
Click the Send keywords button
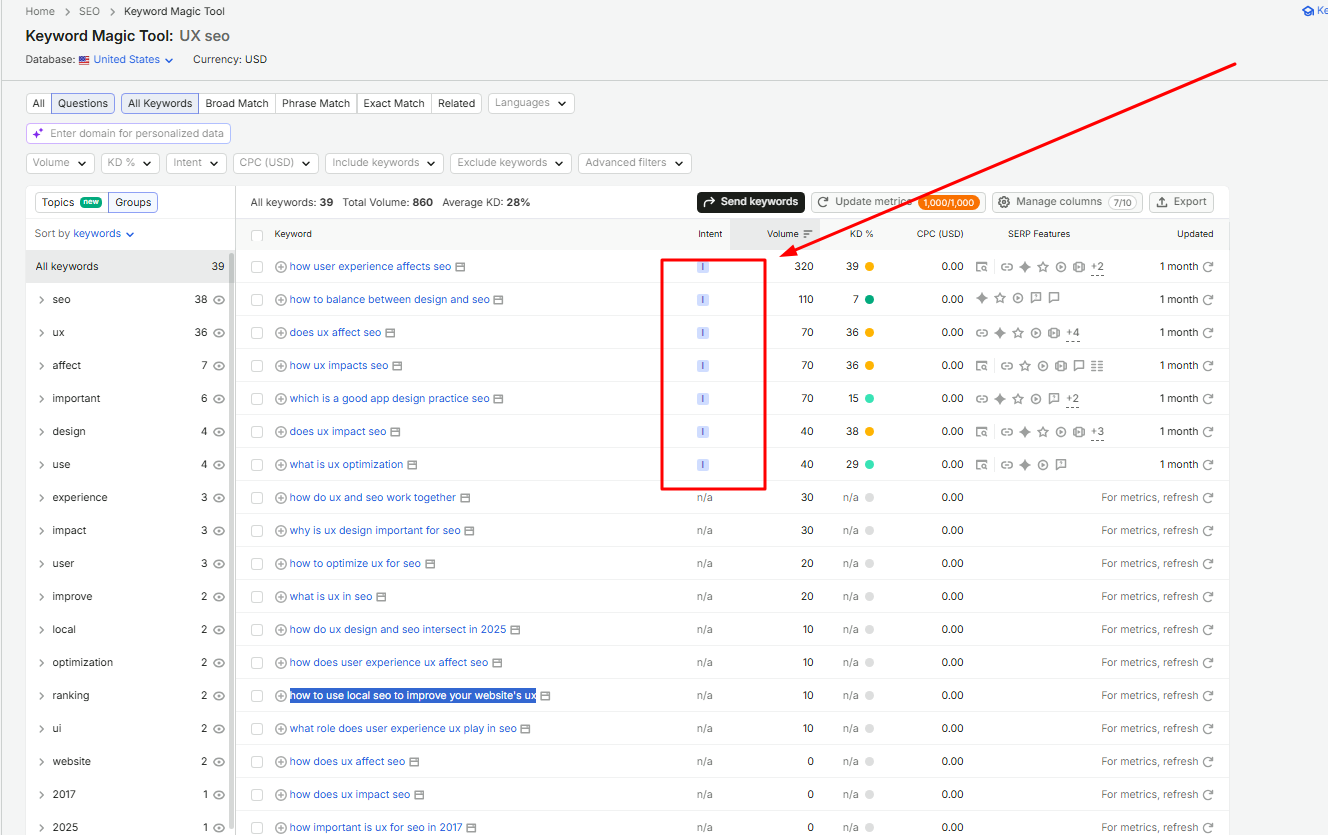(751, 202)
